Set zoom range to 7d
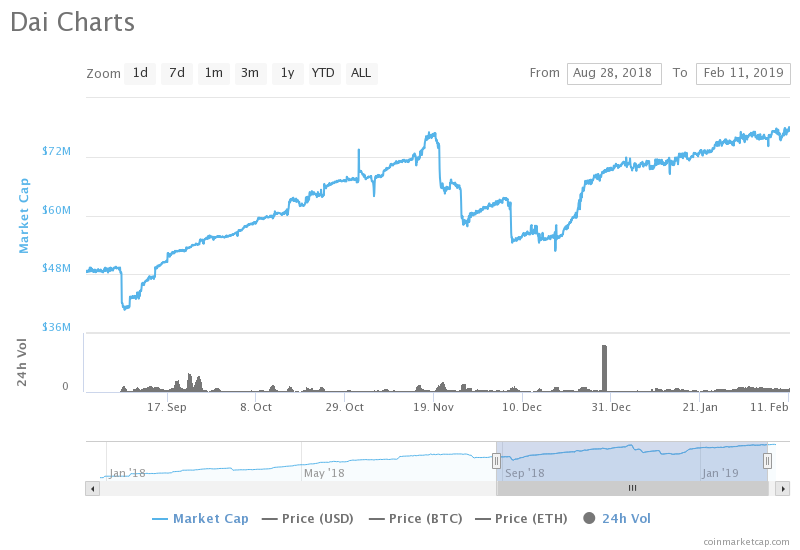800x550 pixels. tap(177, 73)
